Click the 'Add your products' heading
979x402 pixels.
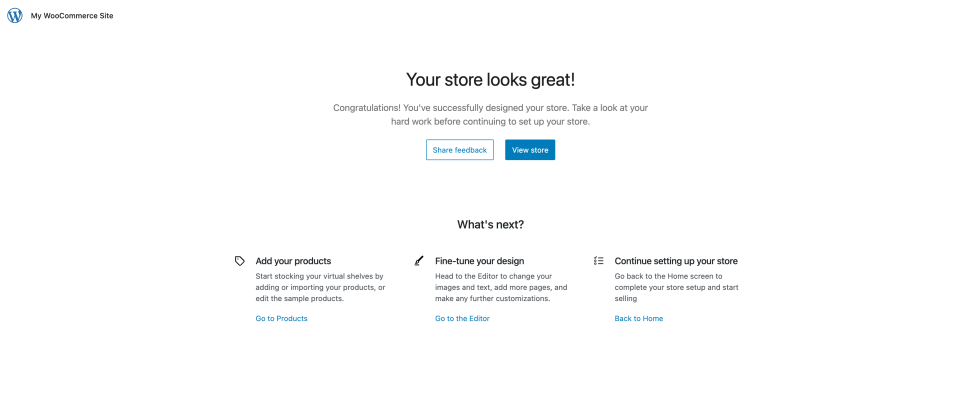pos(293,261)
